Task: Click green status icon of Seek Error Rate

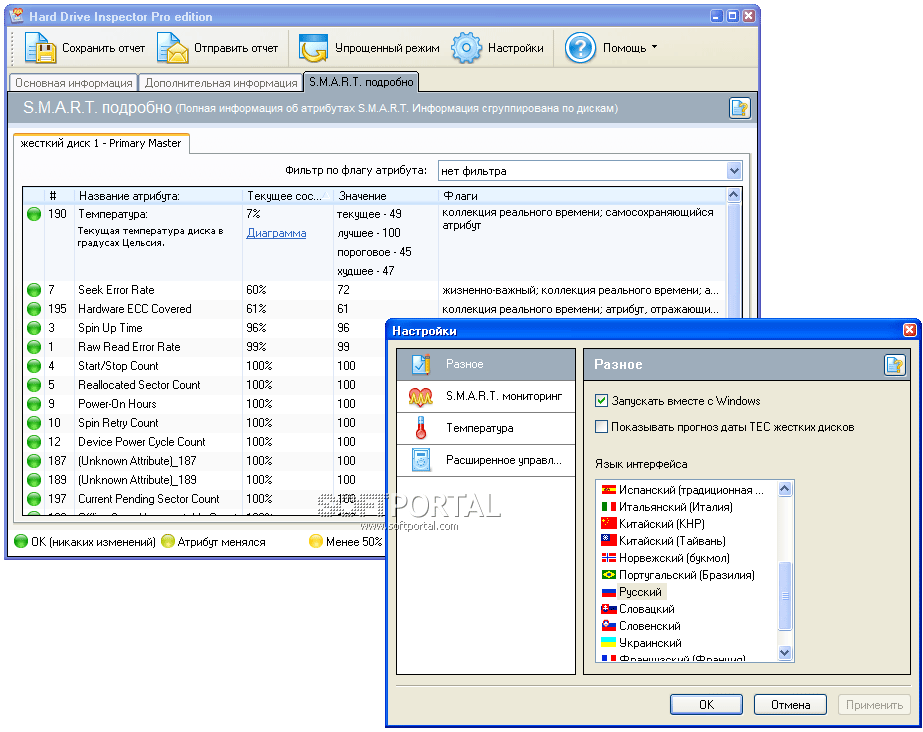Action: tap(34, 290)
